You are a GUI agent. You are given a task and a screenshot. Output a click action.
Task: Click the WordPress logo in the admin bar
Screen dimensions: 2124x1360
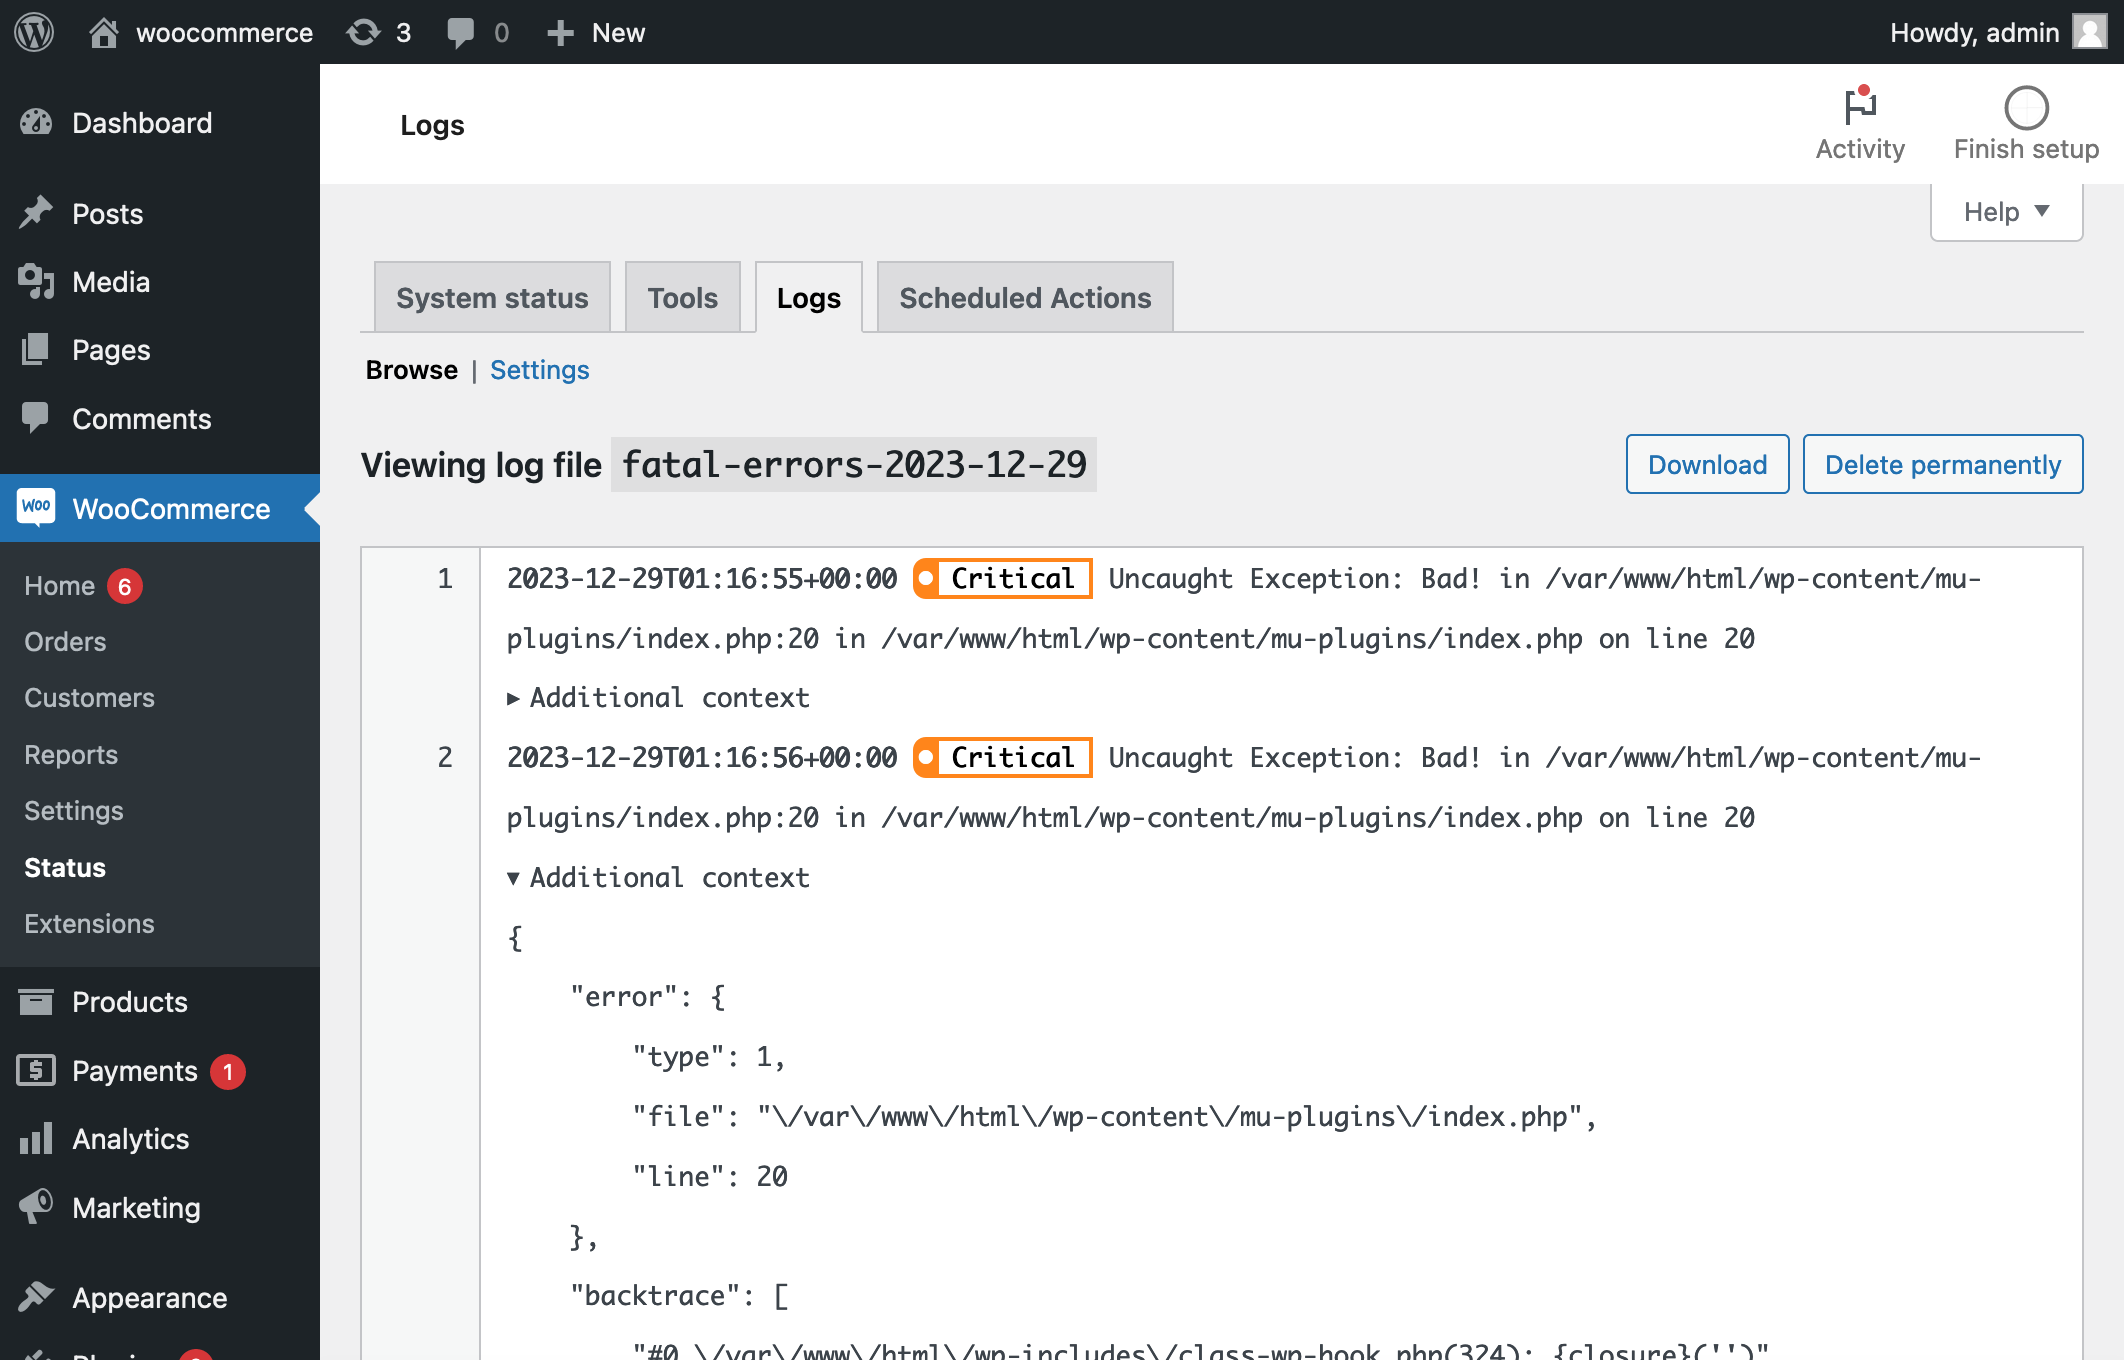(x=34, y=31)
